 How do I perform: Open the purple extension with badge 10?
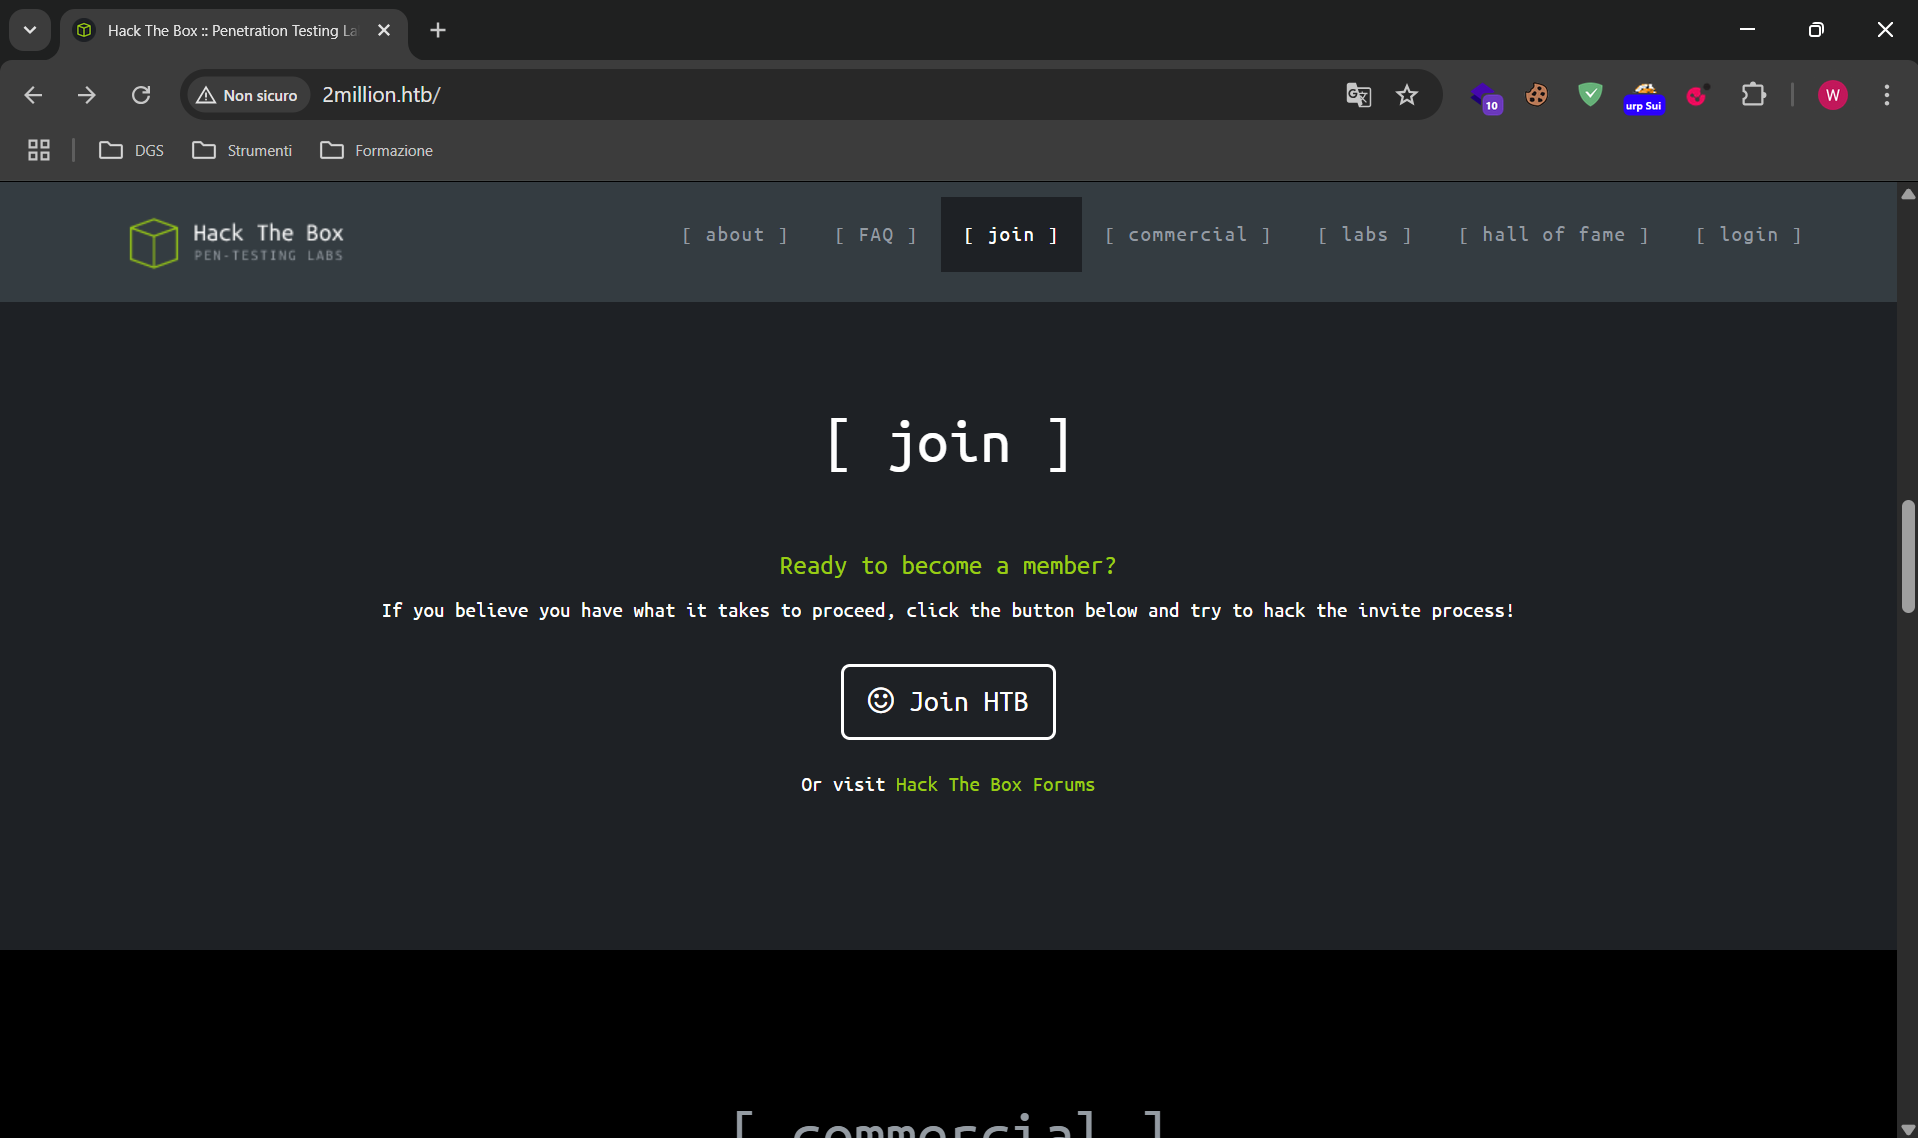pyautogui.click(x=1485, y=96)
